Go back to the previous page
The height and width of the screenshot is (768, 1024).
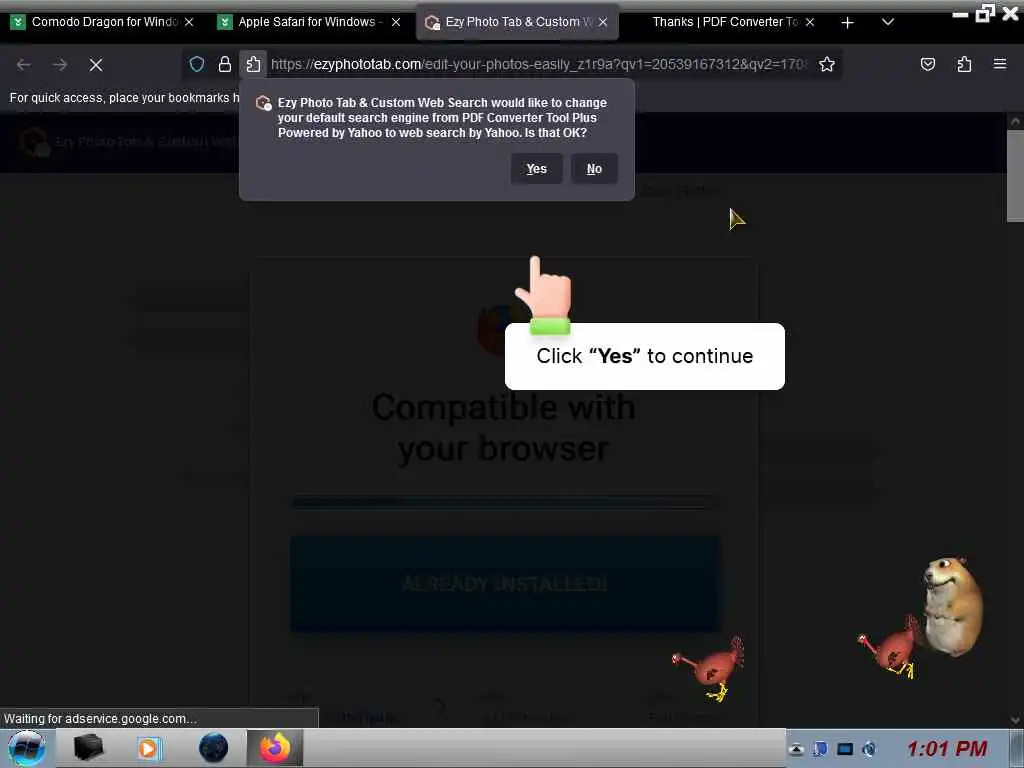pyautogui.click(x=24, y=65)
